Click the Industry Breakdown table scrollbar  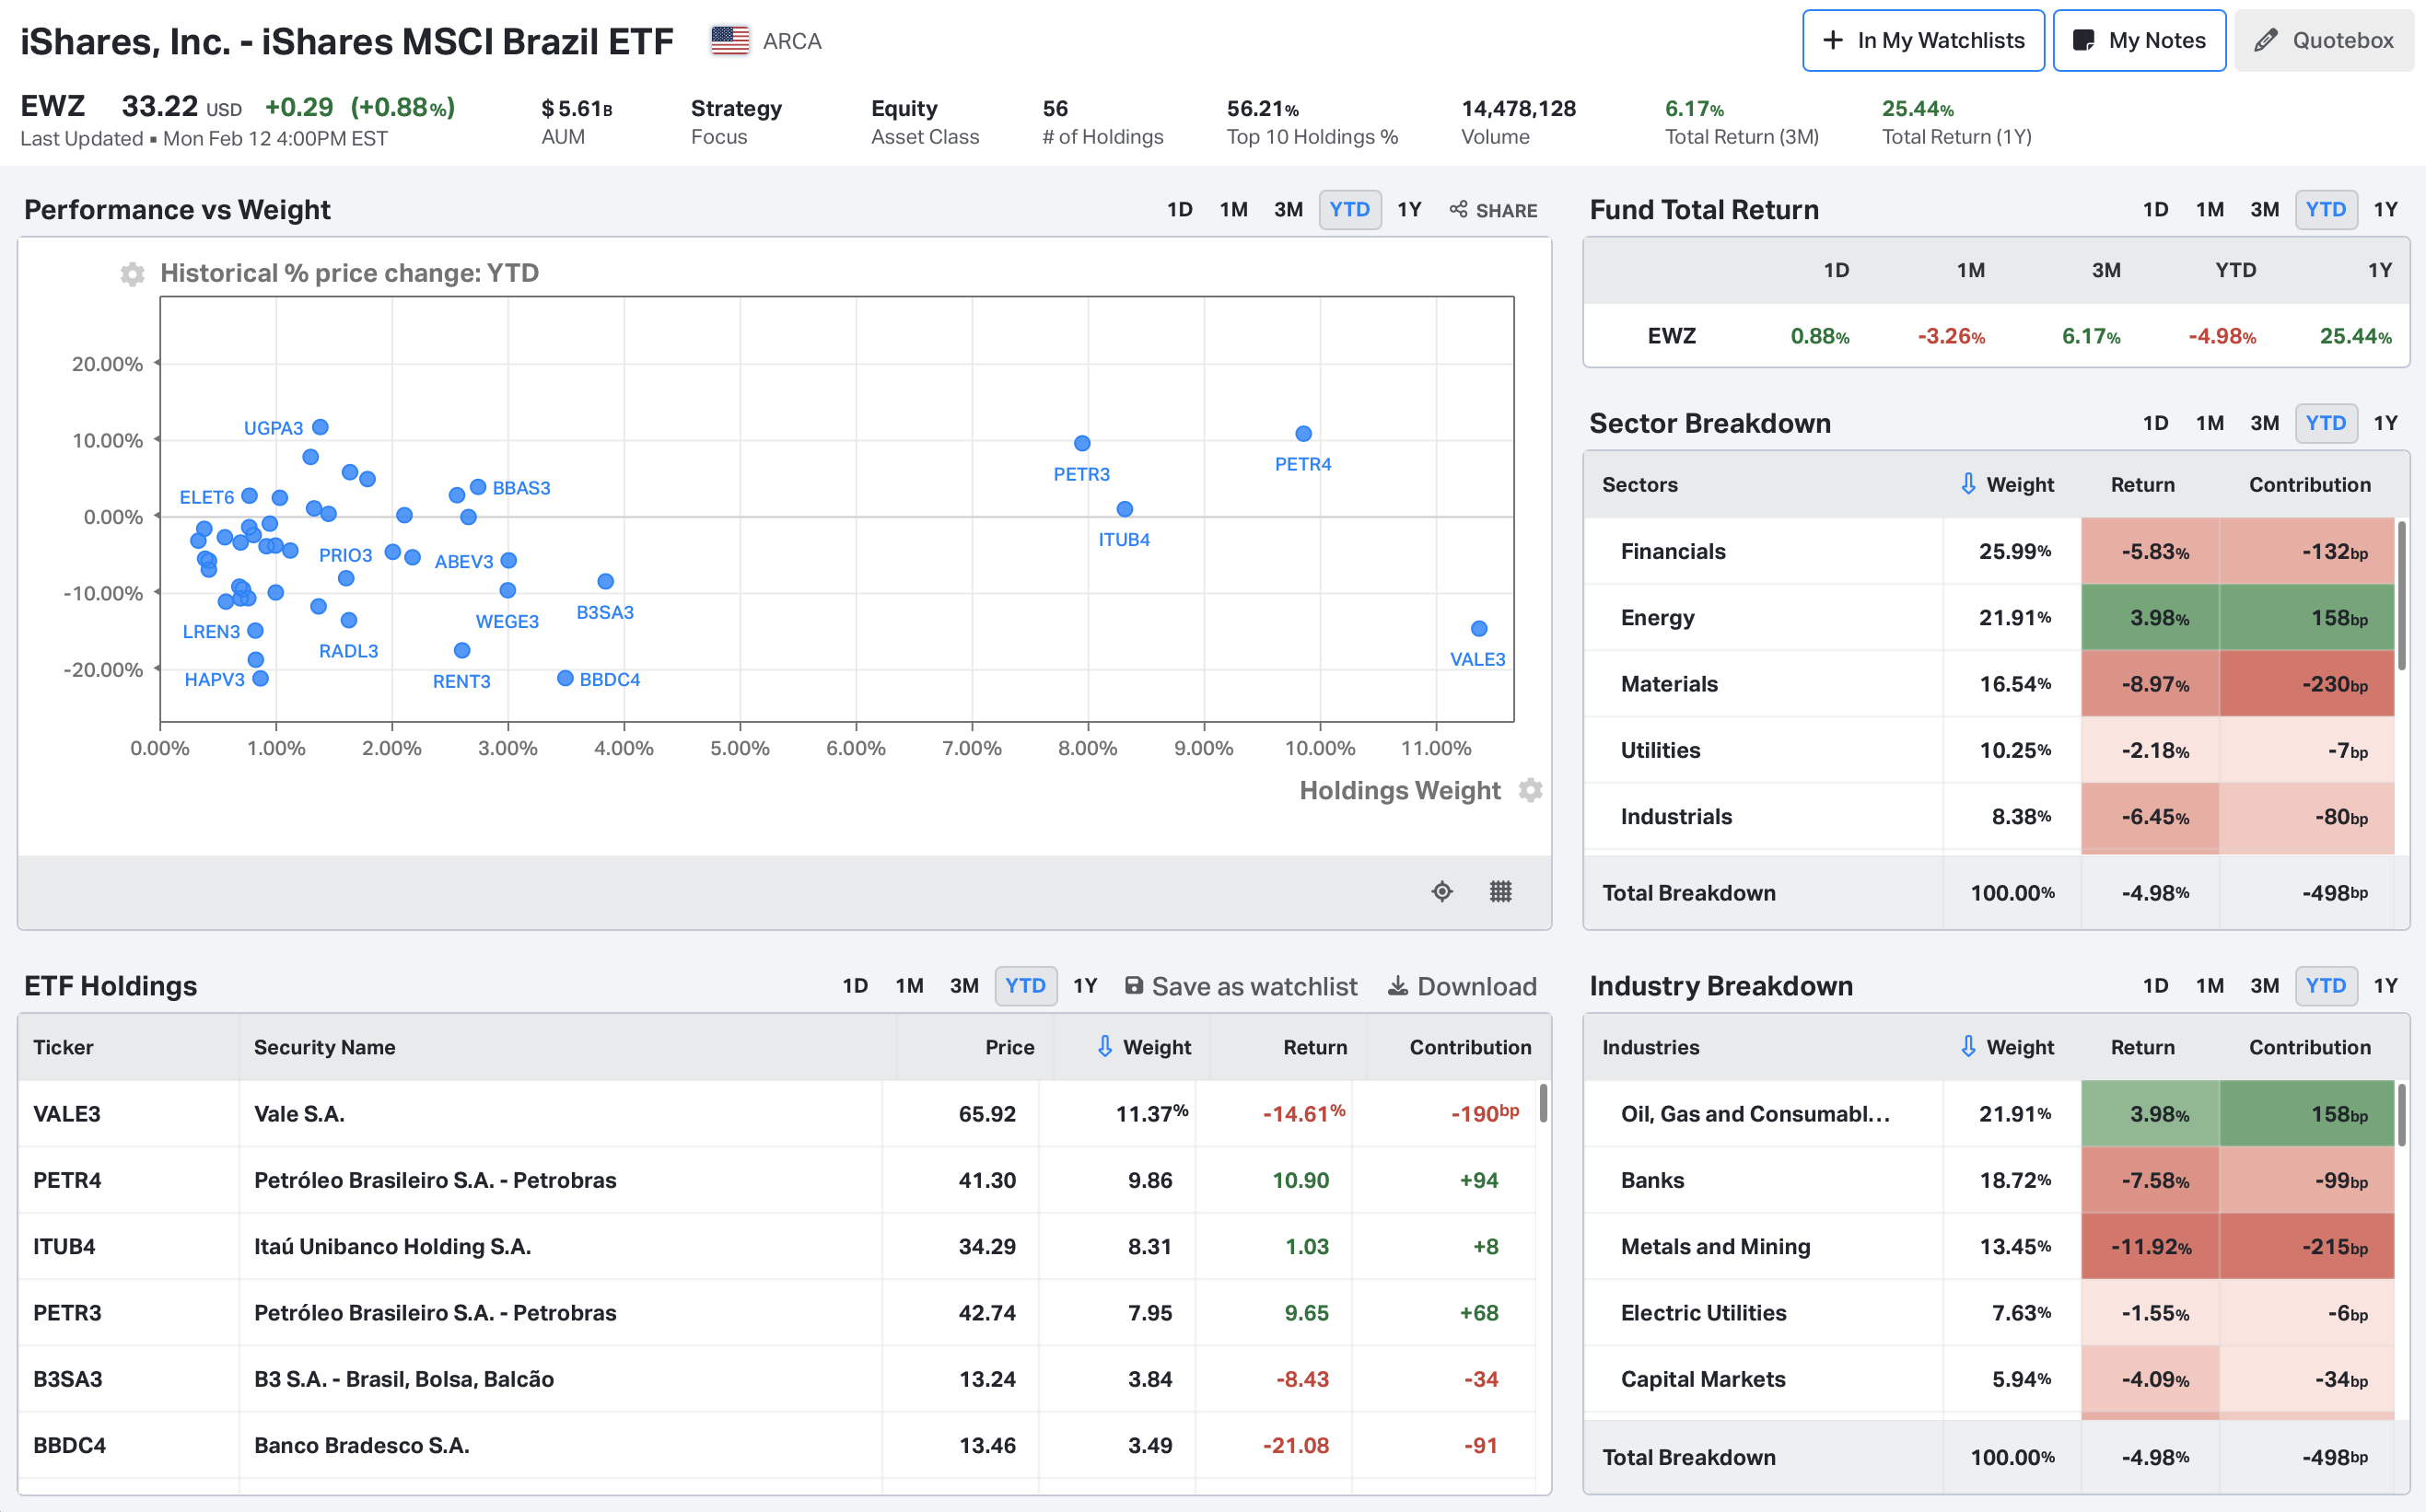(x=2401, y=1114)
